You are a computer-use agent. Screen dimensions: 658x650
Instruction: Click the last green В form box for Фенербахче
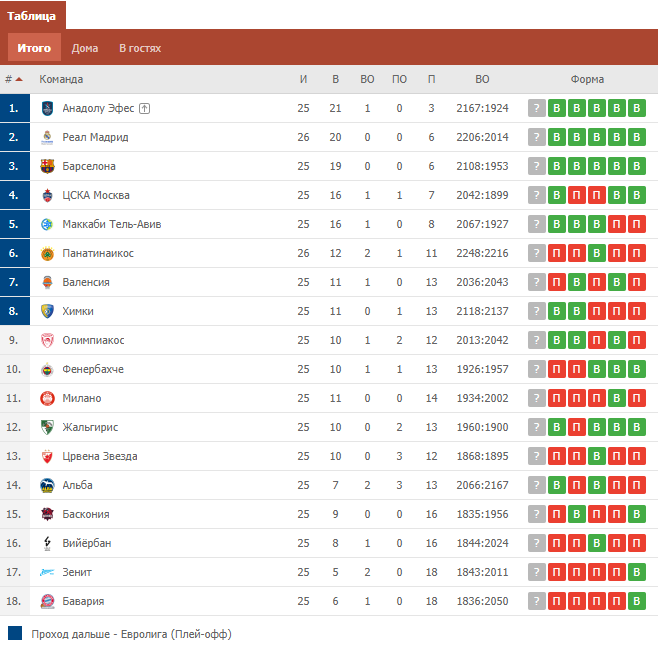(637, 369)
